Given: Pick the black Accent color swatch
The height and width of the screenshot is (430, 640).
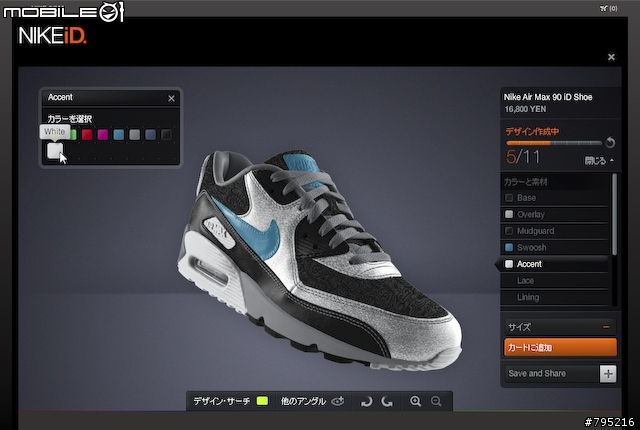Looking at the screenshot, I should 167,135.
